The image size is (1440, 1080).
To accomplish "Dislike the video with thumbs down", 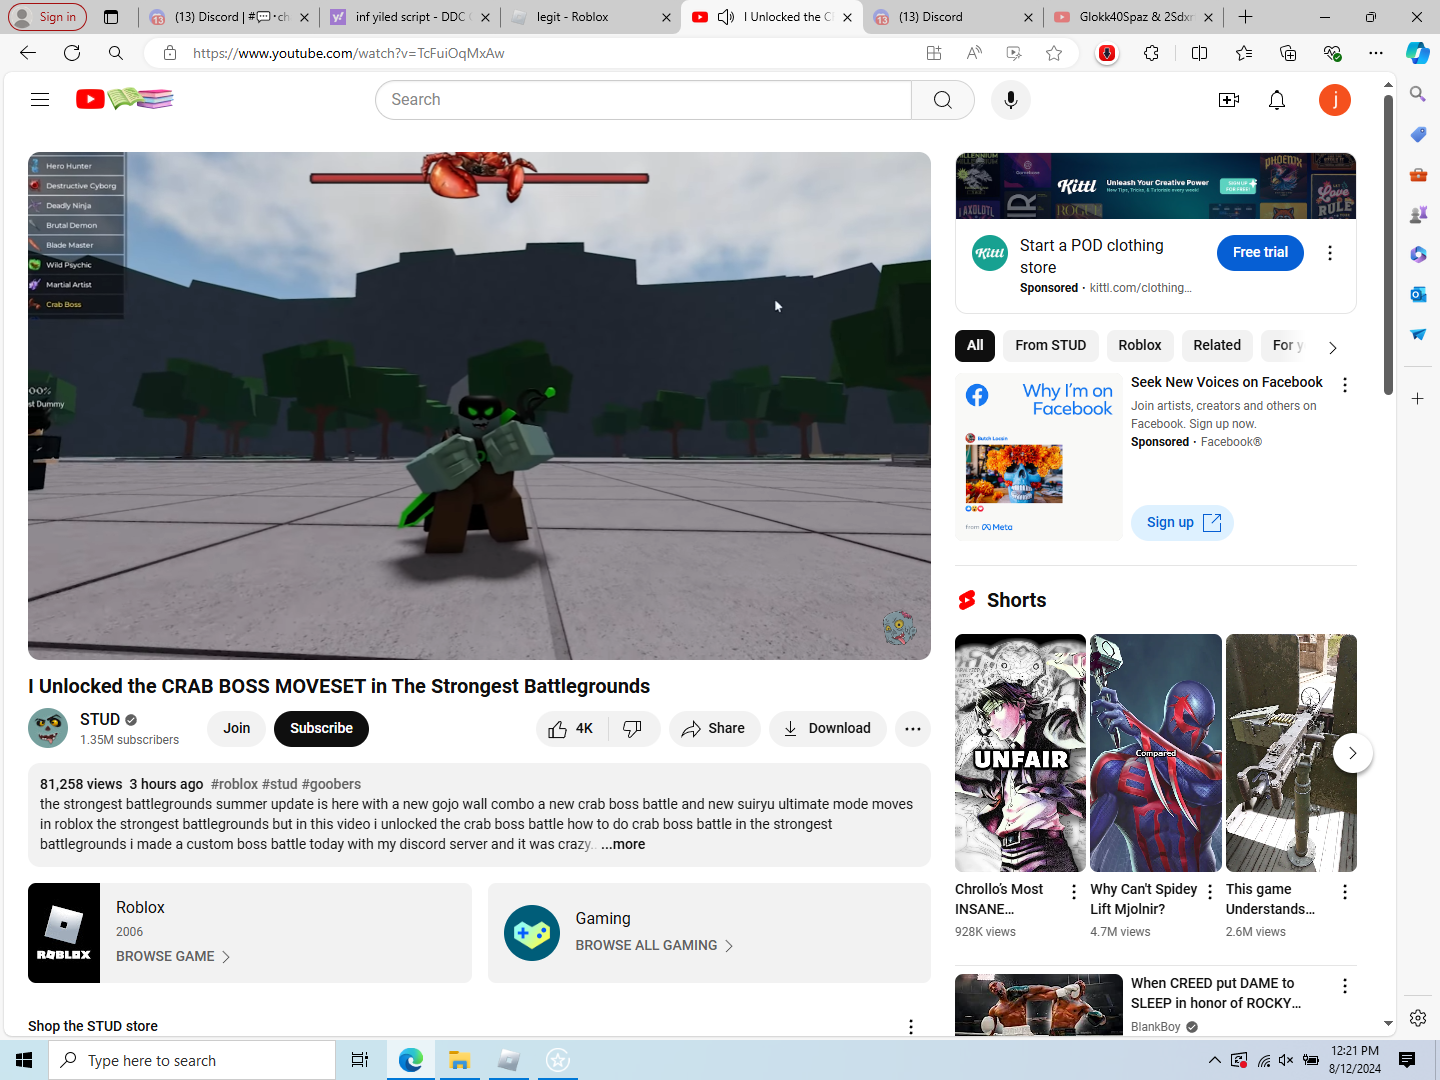I will [x=633, y=729].
